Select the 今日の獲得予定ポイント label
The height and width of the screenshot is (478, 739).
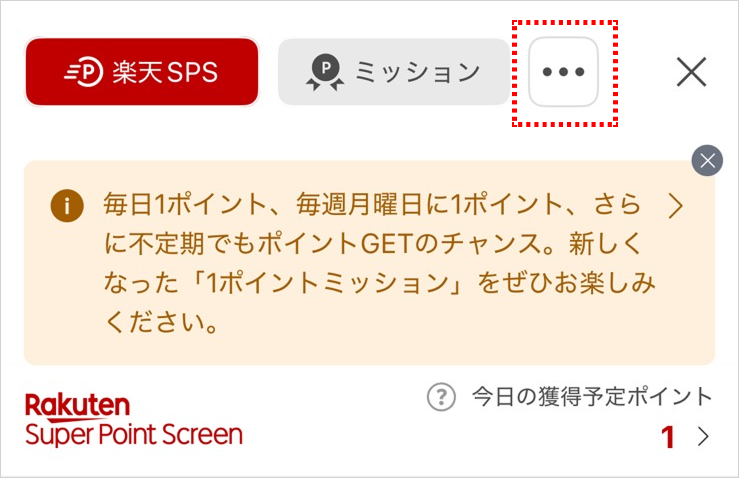point(592,396)
